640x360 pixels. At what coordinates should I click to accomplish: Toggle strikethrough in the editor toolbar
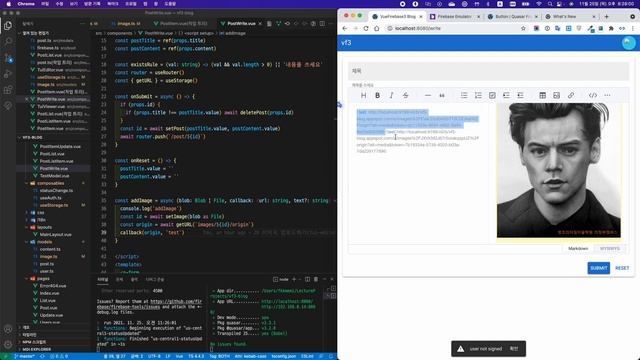pyautogui.click(x=405, y=95)
